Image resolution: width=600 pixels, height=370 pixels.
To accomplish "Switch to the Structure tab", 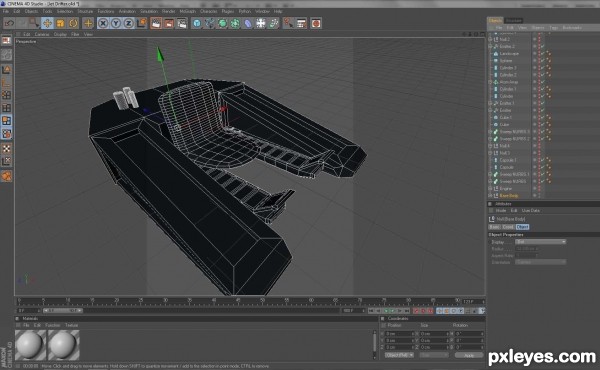I will tap(514, 21).
